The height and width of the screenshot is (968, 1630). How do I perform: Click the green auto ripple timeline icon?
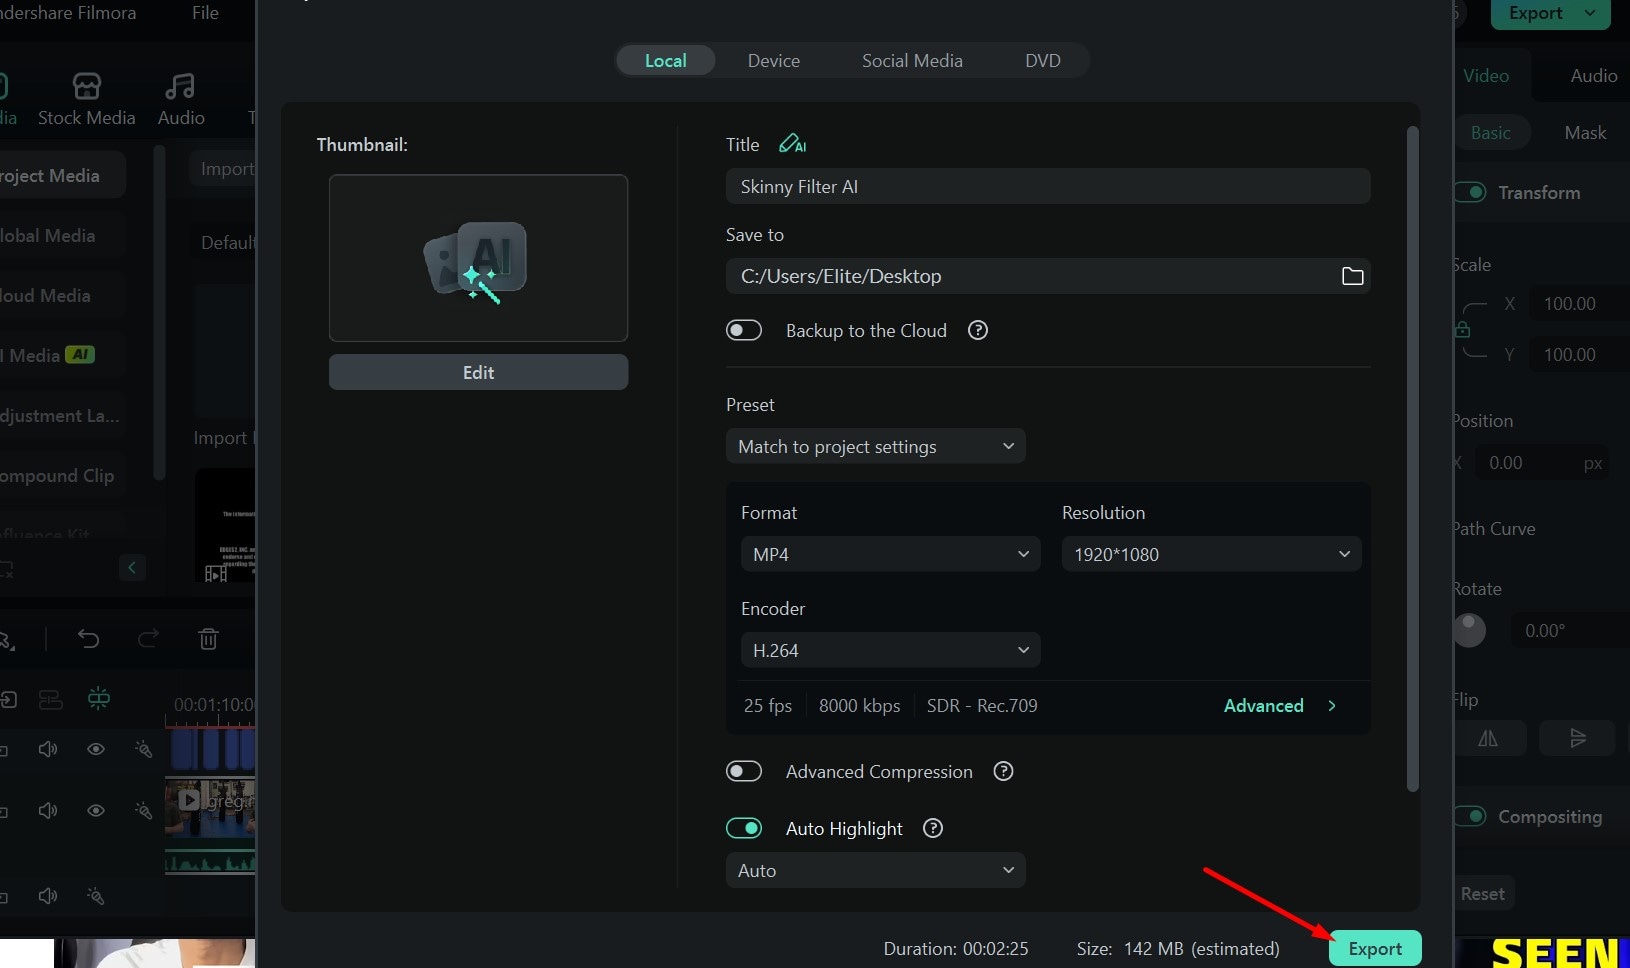coord(99,698)
